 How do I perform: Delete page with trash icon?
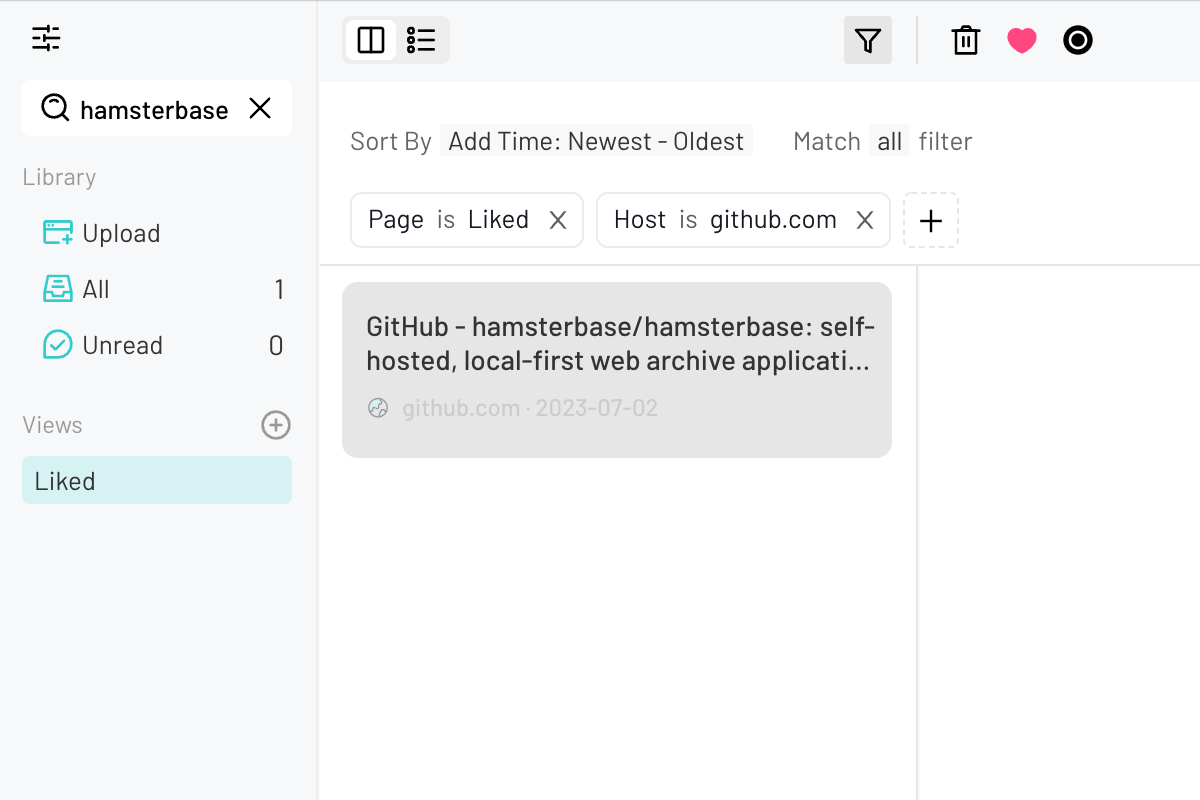965,40
